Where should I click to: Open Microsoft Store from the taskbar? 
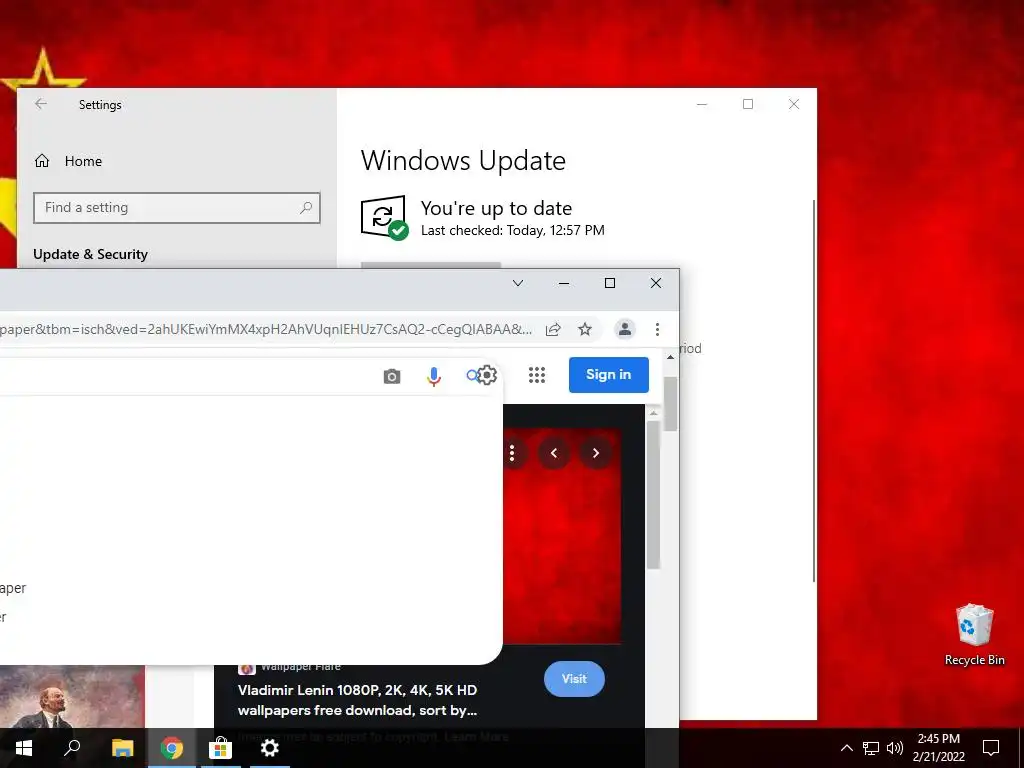220,748
